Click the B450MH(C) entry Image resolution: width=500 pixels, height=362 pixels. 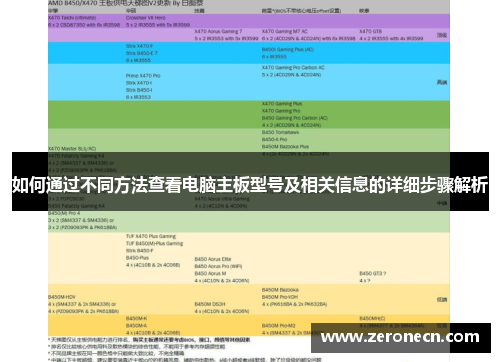[372, 319]
